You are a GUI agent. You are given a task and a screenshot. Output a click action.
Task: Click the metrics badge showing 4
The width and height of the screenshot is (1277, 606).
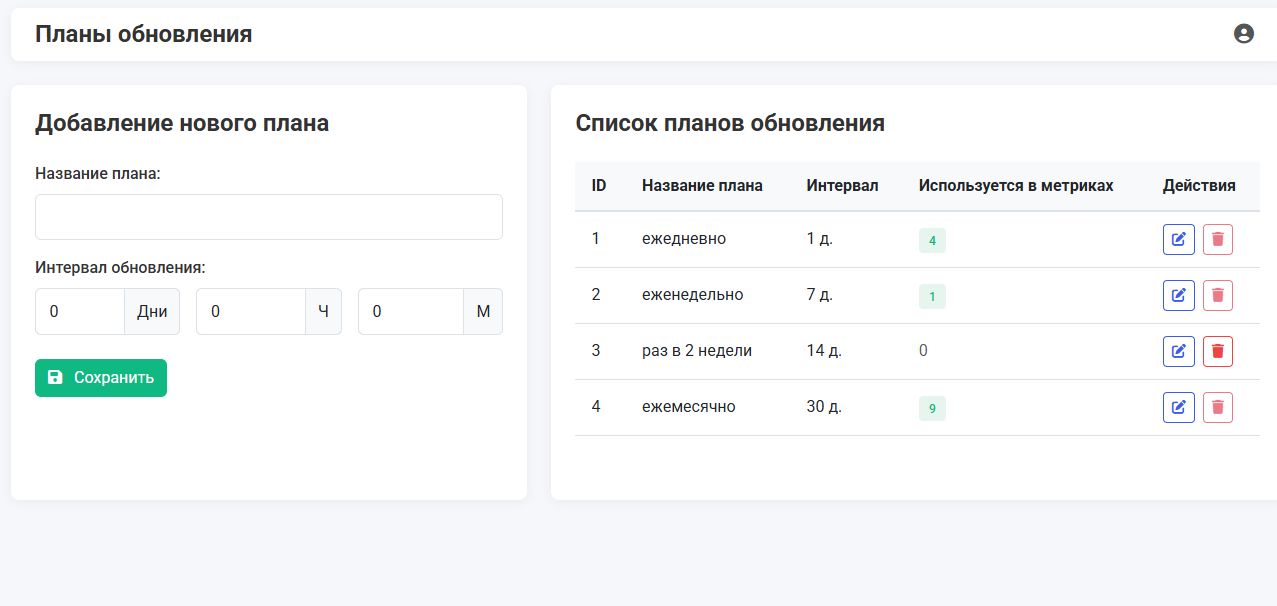(932, 241)
